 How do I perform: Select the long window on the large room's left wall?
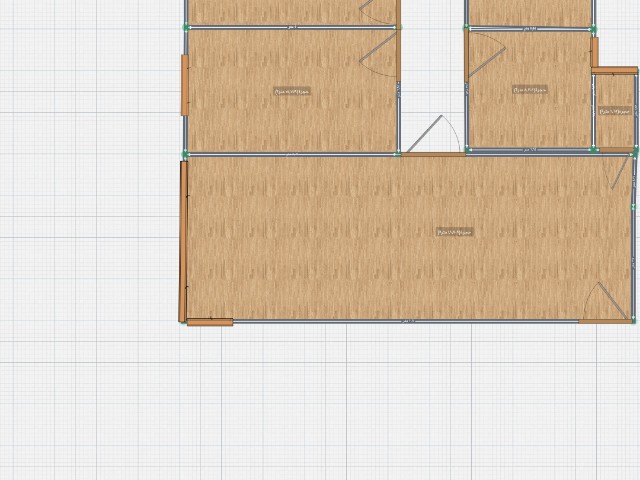point(183,241)
